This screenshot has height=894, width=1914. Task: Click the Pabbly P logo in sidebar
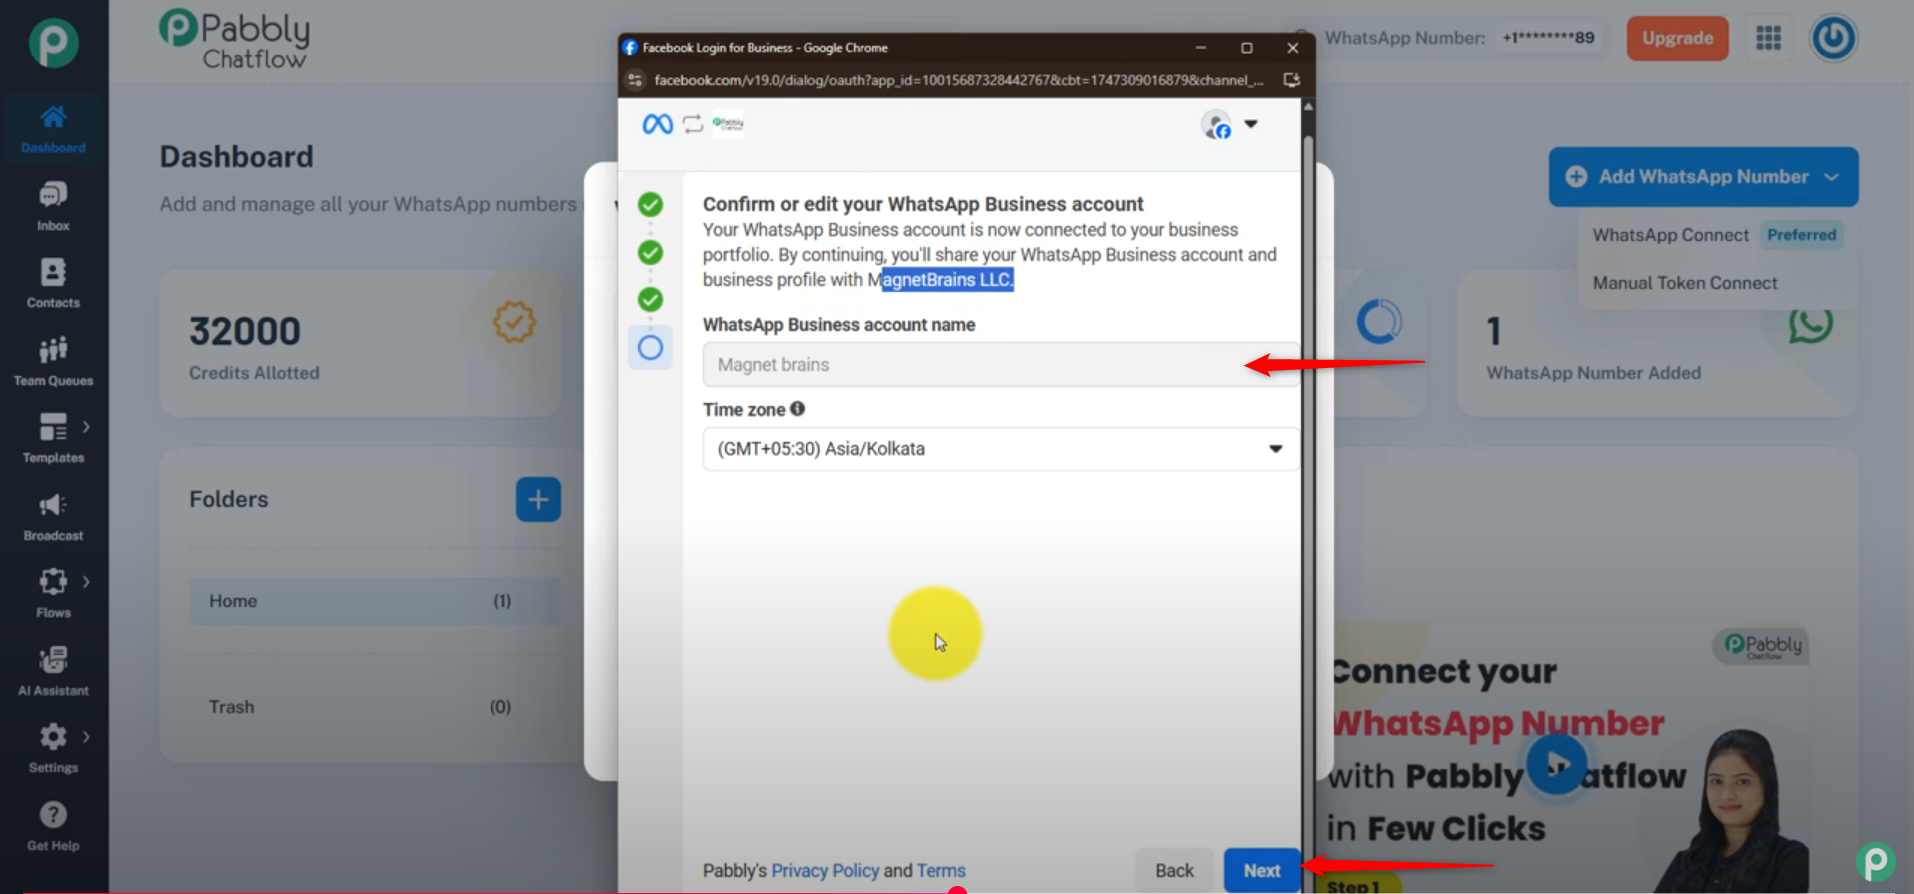tap(53, 43)
